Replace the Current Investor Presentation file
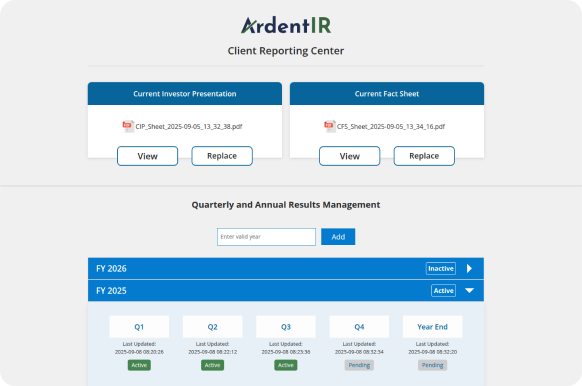Image resolution: width=582 pixels, height=386 pixels. [x=222, y=156]
